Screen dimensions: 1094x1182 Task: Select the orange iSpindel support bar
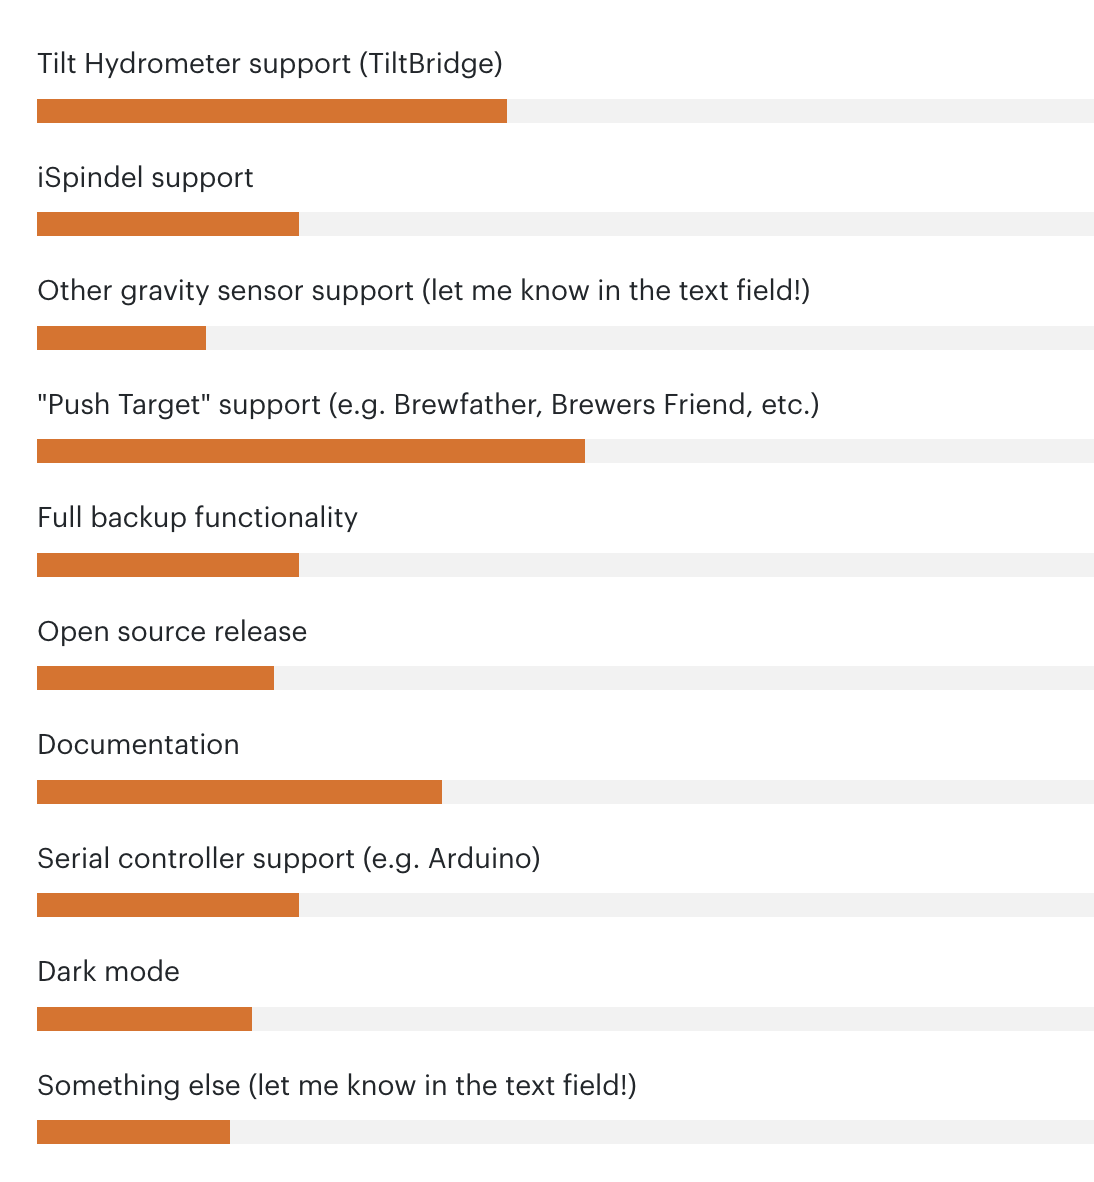pyautogui.click(x=167, y=224)
